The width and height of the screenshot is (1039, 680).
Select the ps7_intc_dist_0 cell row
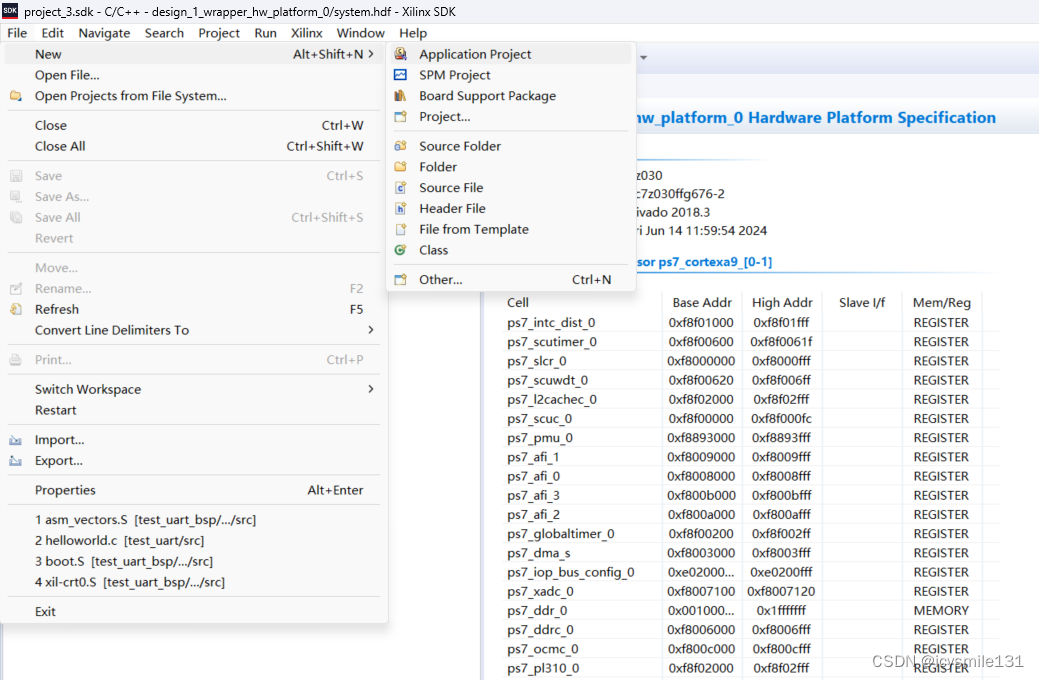coord(551,323)
